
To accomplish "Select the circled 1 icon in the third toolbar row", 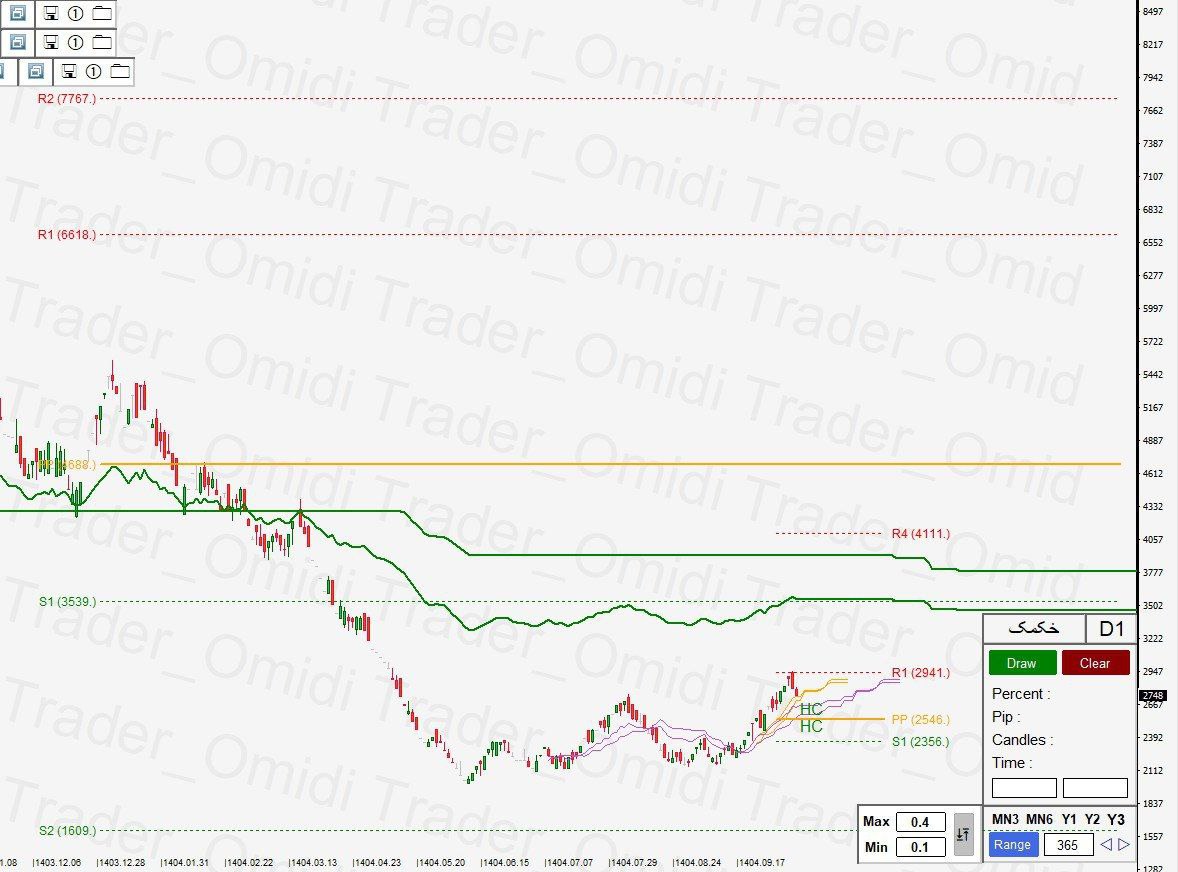I will pyautogui.click(x=94, y=71).
